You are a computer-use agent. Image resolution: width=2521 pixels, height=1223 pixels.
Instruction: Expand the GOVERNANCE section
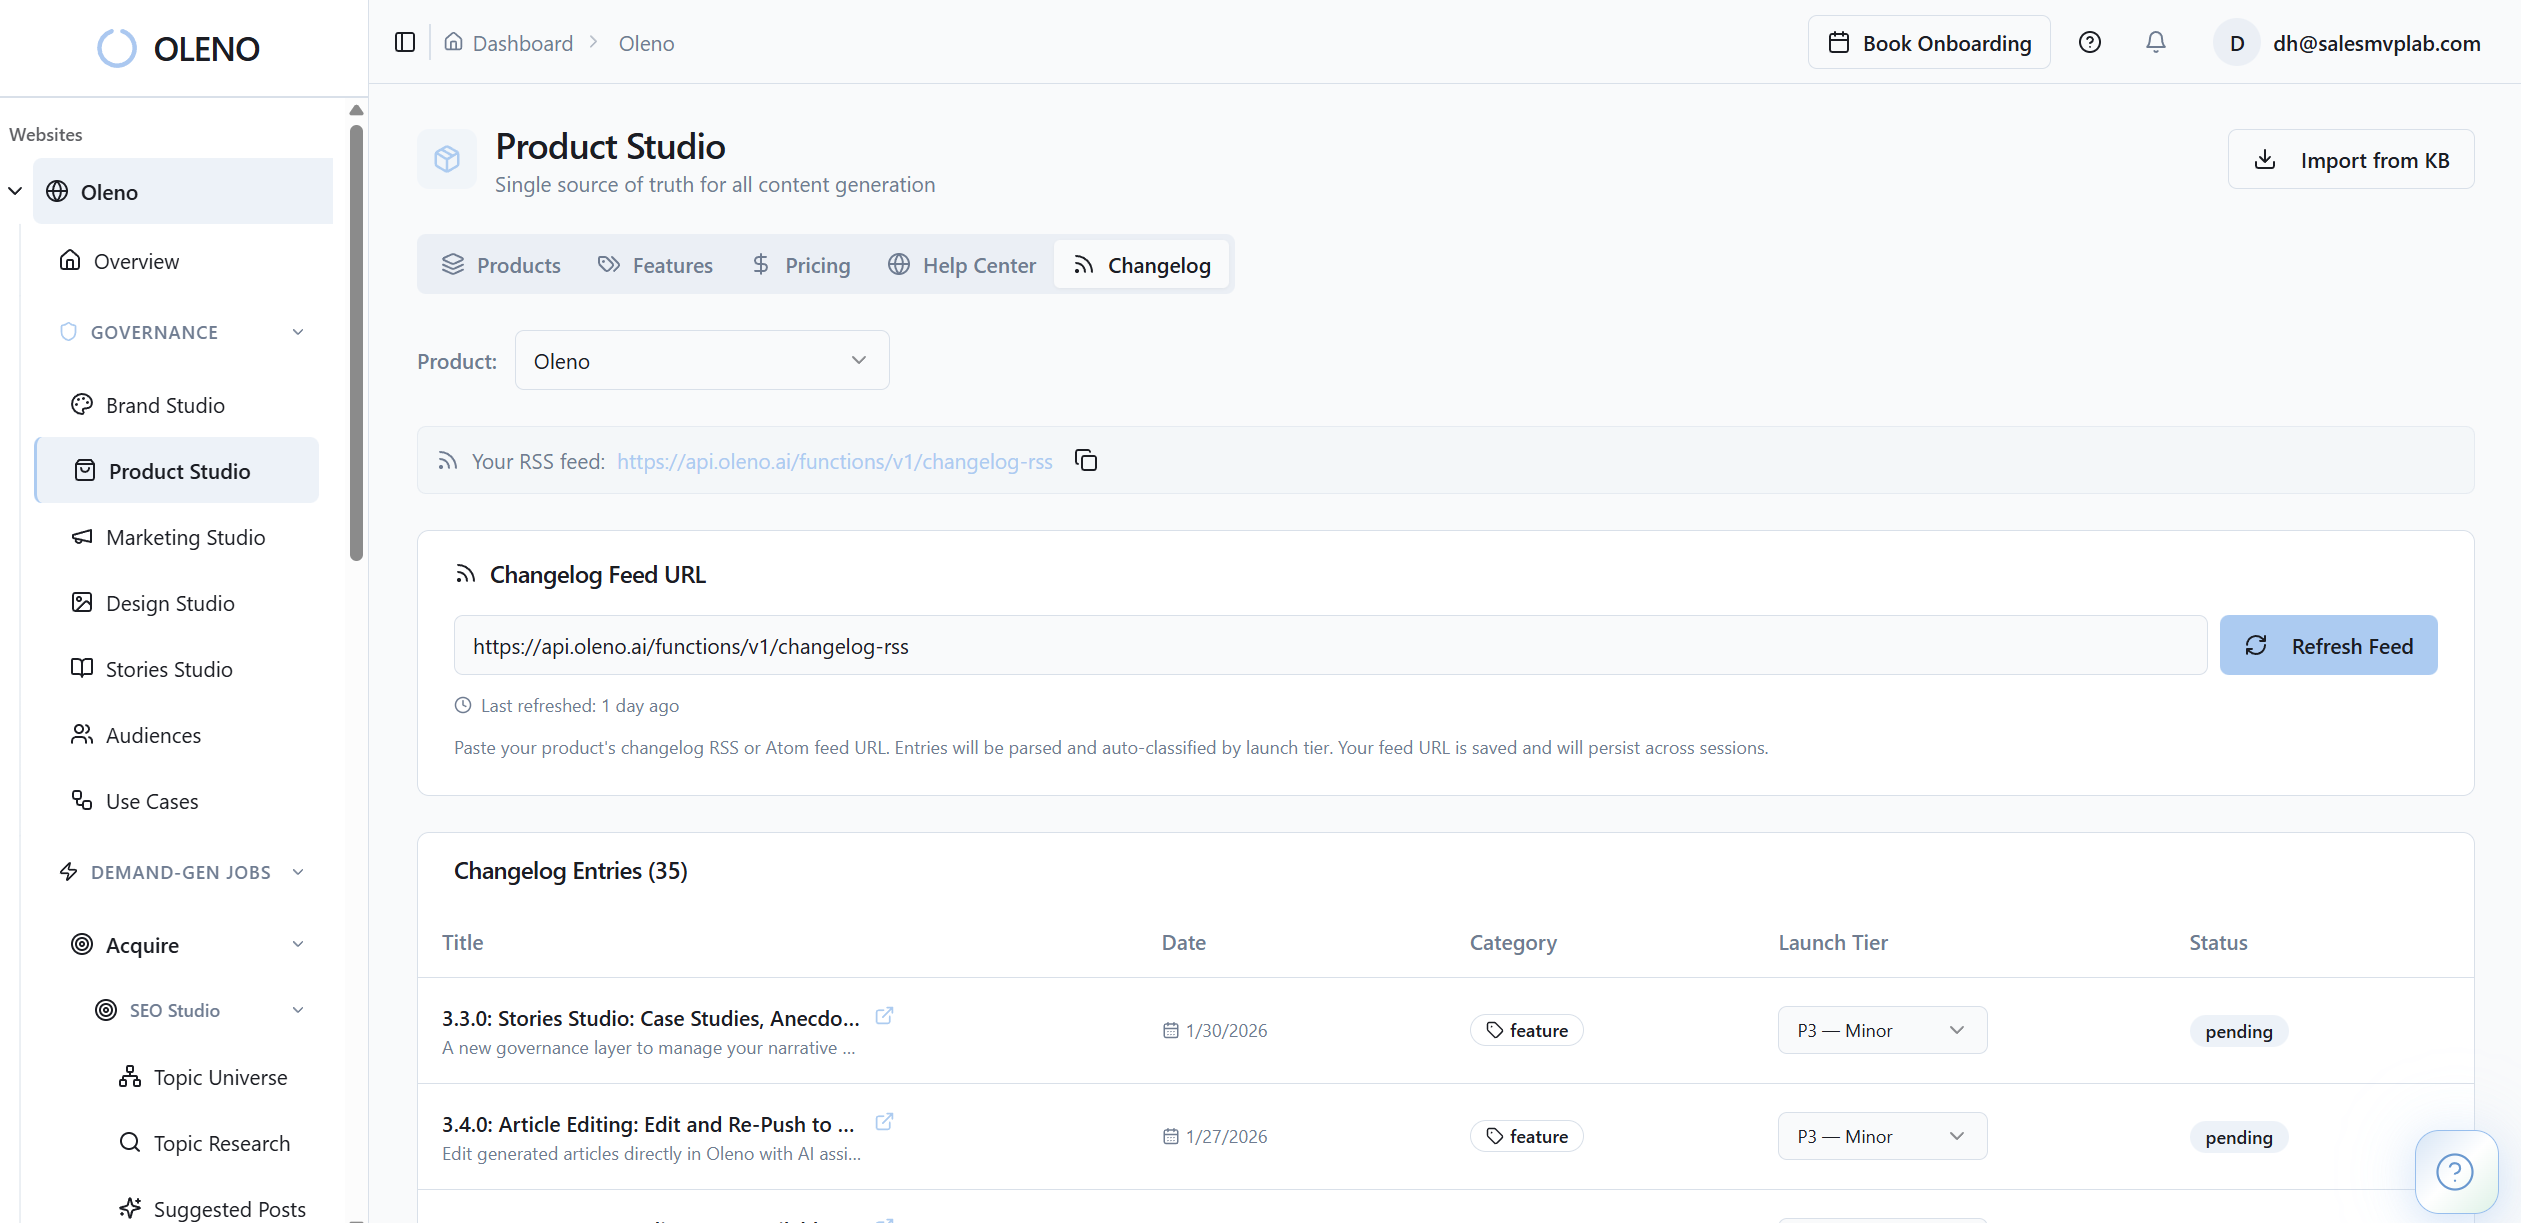299,331
